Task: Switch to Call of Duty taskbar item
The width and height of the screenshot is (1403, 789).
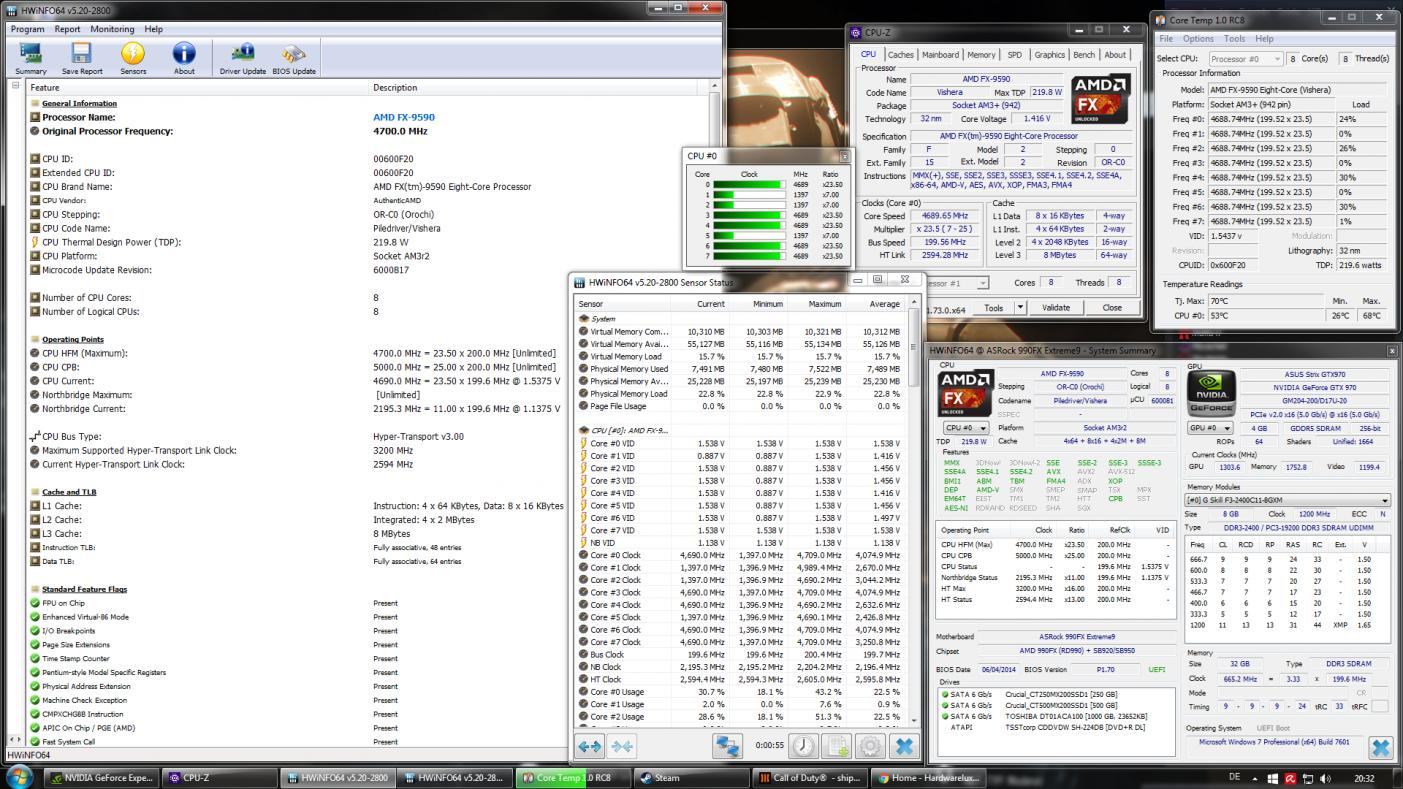Action: (x=810, y=777)
